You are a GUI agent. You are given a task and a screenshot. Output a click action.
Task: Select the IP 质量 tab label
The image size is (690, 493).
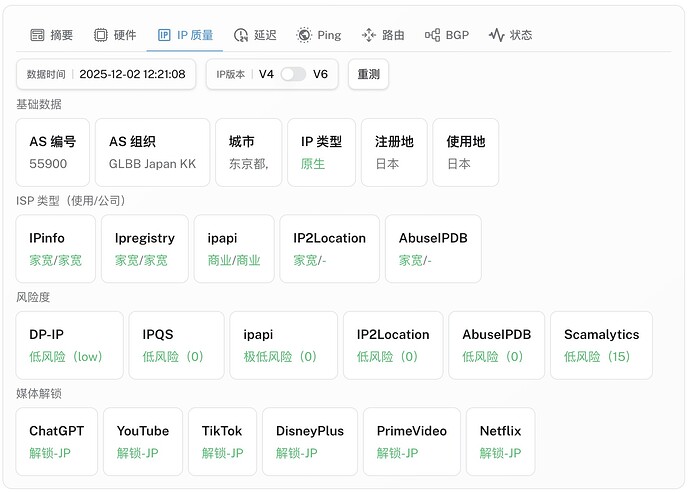pyautogui.click(x=195, y=35)
